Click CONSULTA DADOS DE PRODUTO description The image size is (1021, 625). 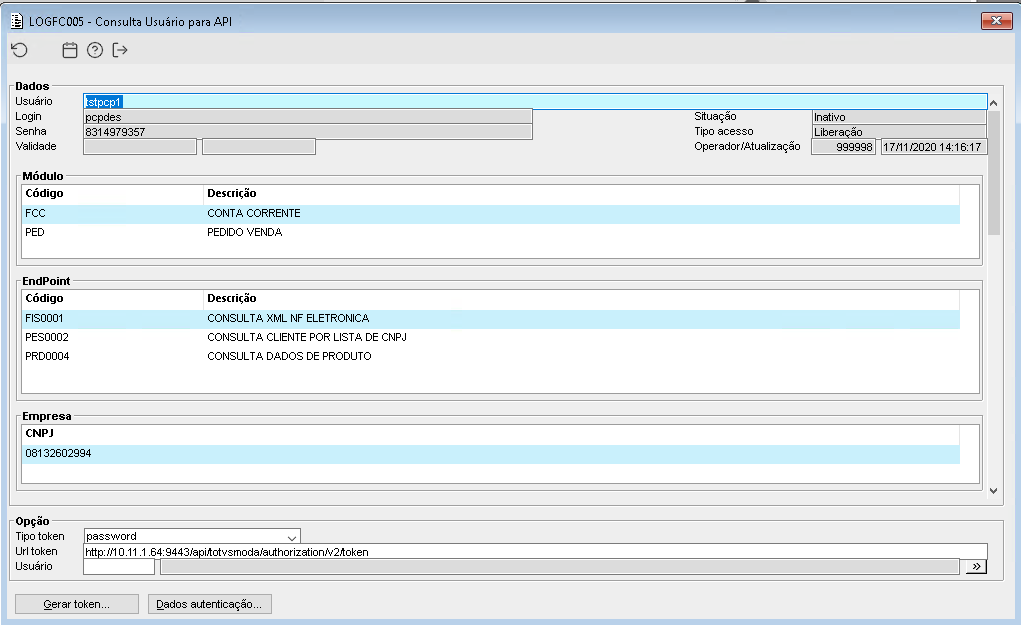(x=289, y=356)
